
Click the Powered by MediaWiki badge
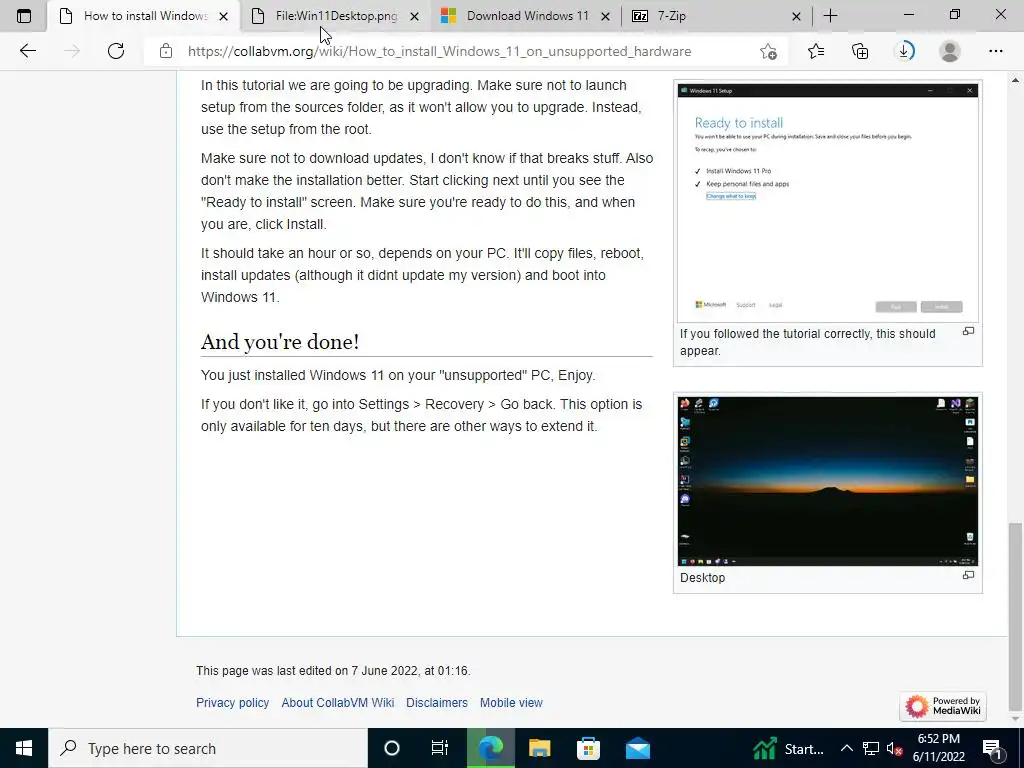(x=943, y=706)
